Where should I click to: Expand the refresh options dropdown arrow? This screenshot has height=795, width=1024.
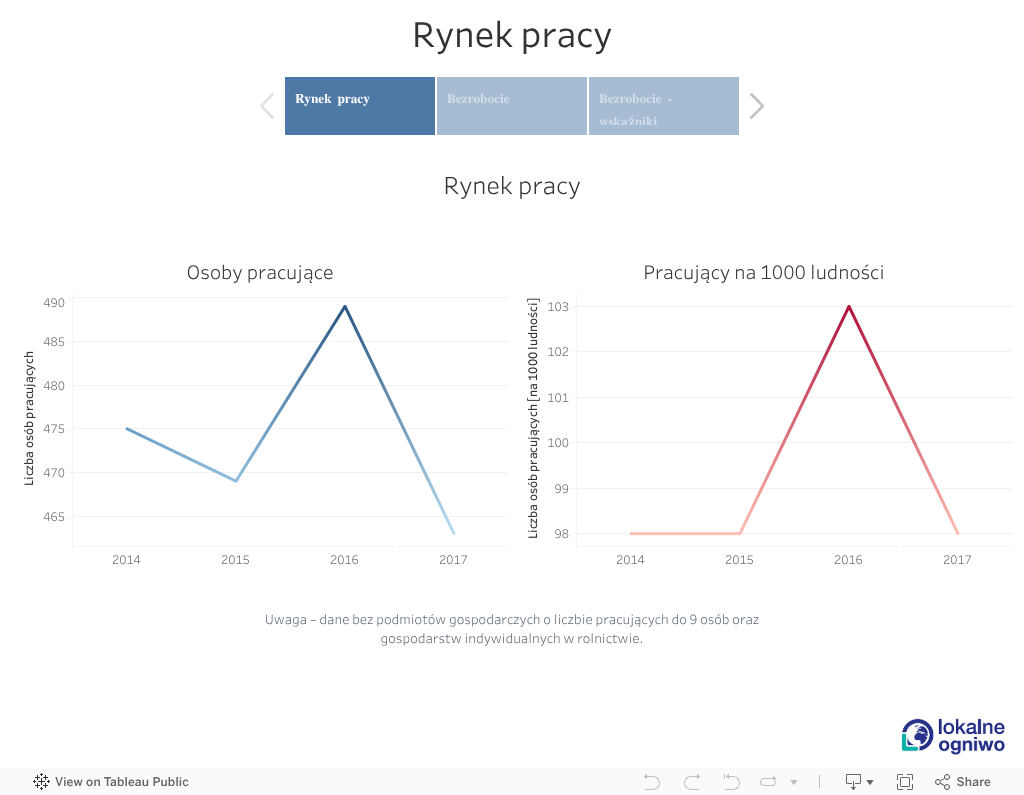tap(794, 782)
